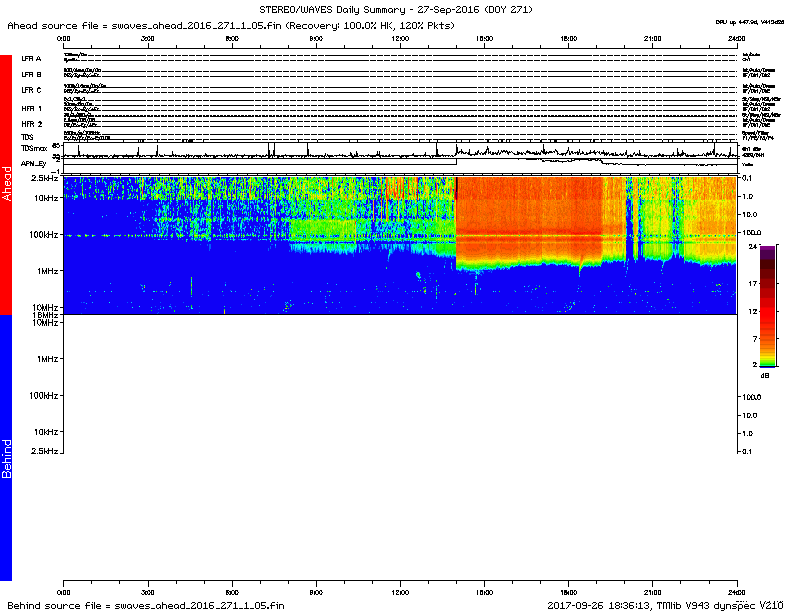Click the 1200 tick on top time axis

coord(400,36)
